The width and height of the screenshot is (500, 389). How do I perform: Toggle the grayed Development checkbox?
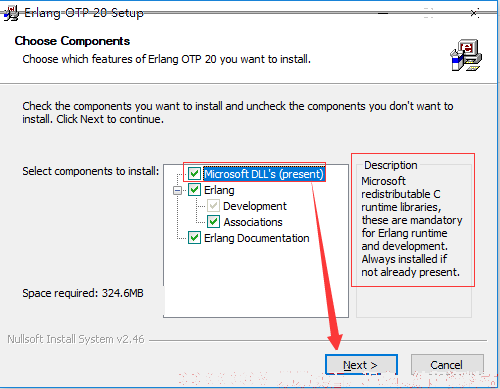[213, 206]
